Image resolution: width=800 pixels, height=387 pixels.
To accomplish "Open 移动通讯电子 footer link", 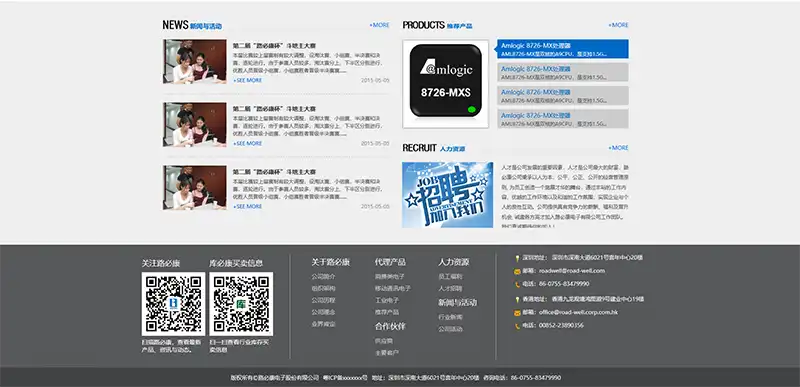I will 392,288.
